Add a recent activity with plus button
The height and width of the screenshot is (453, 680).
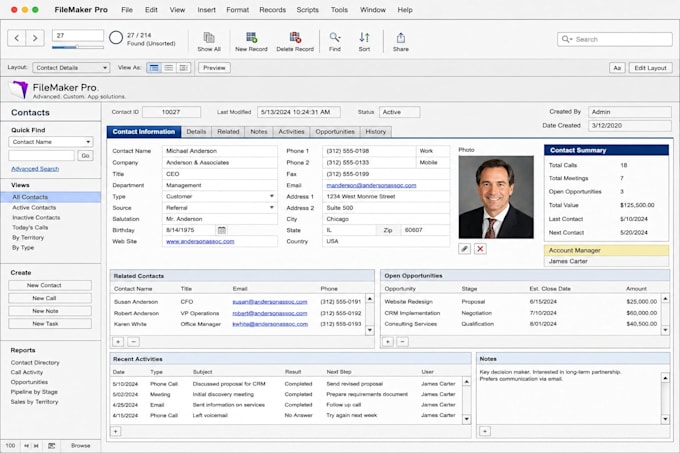pyautogui.click(x=116, y=431)
